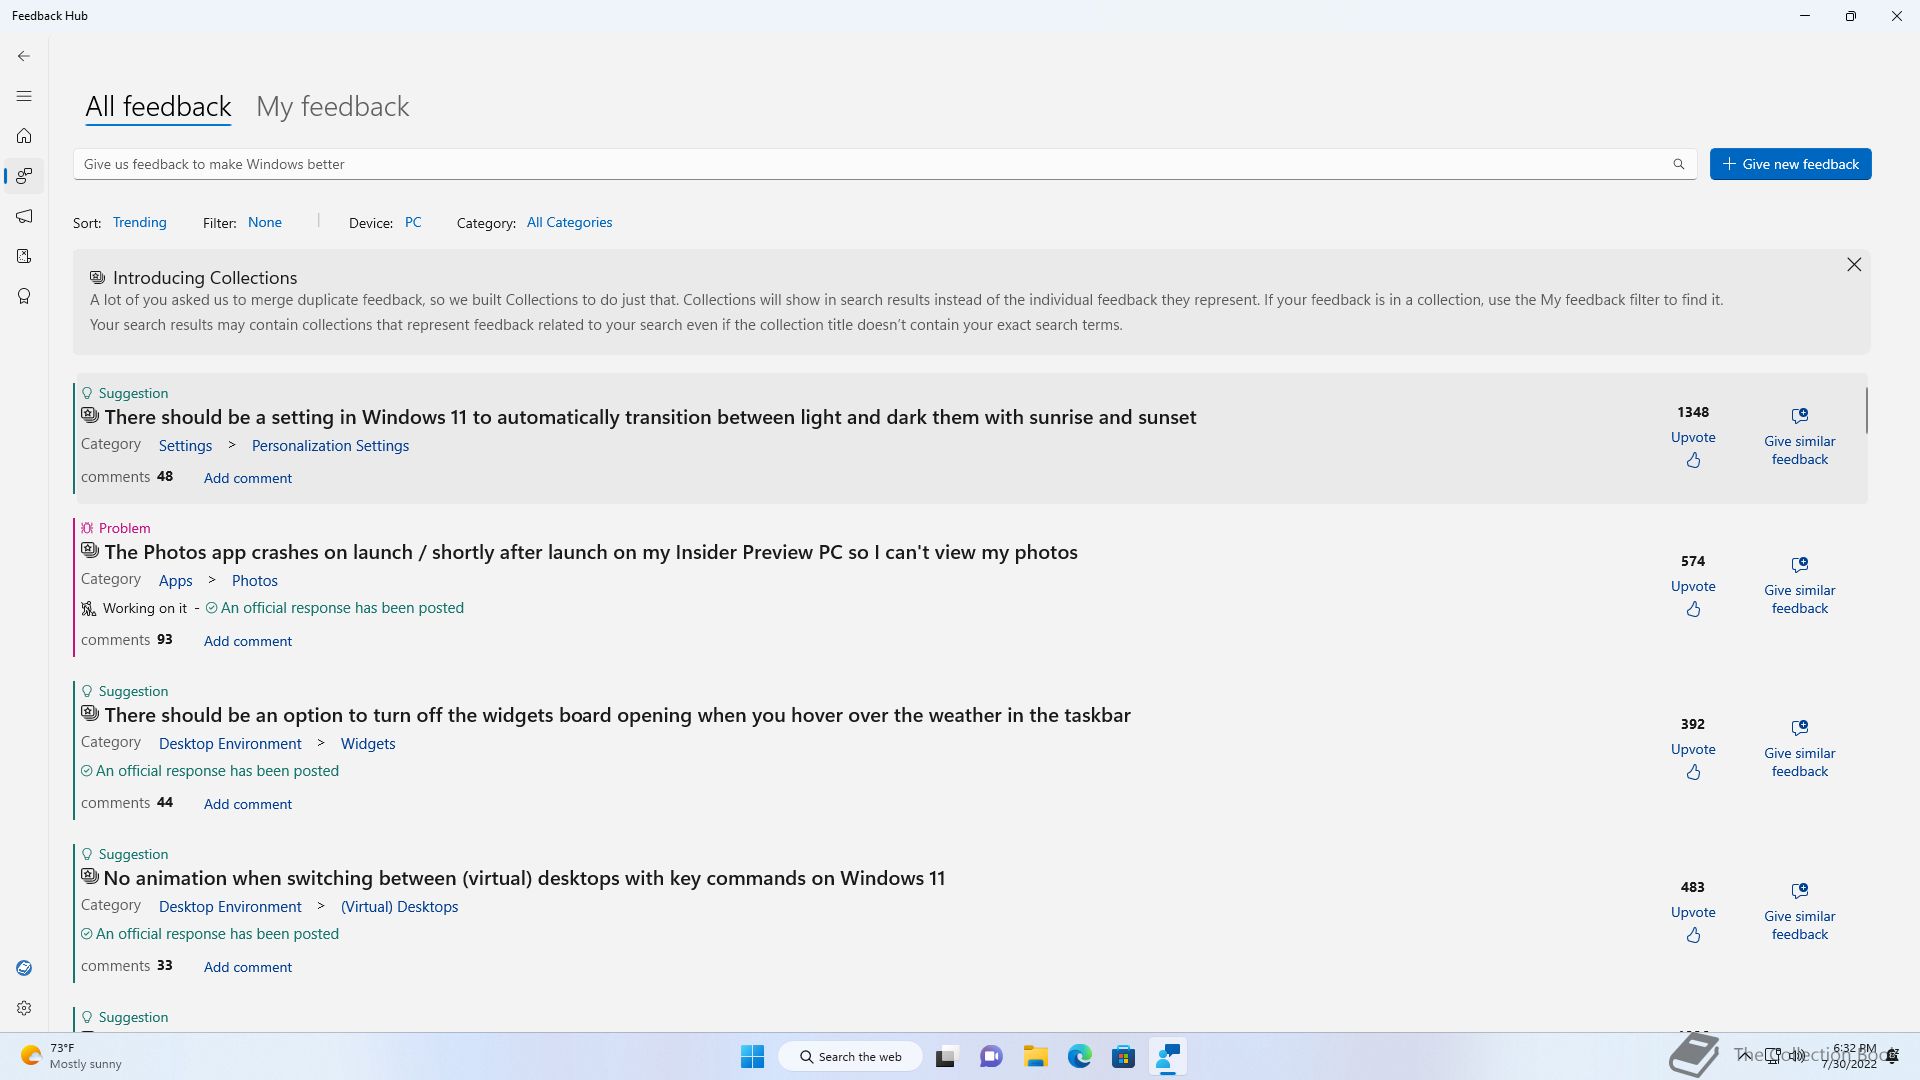1920x1080 pixels.
Task: Open Task View from taskbar
Action: [x=946, y=1056]
